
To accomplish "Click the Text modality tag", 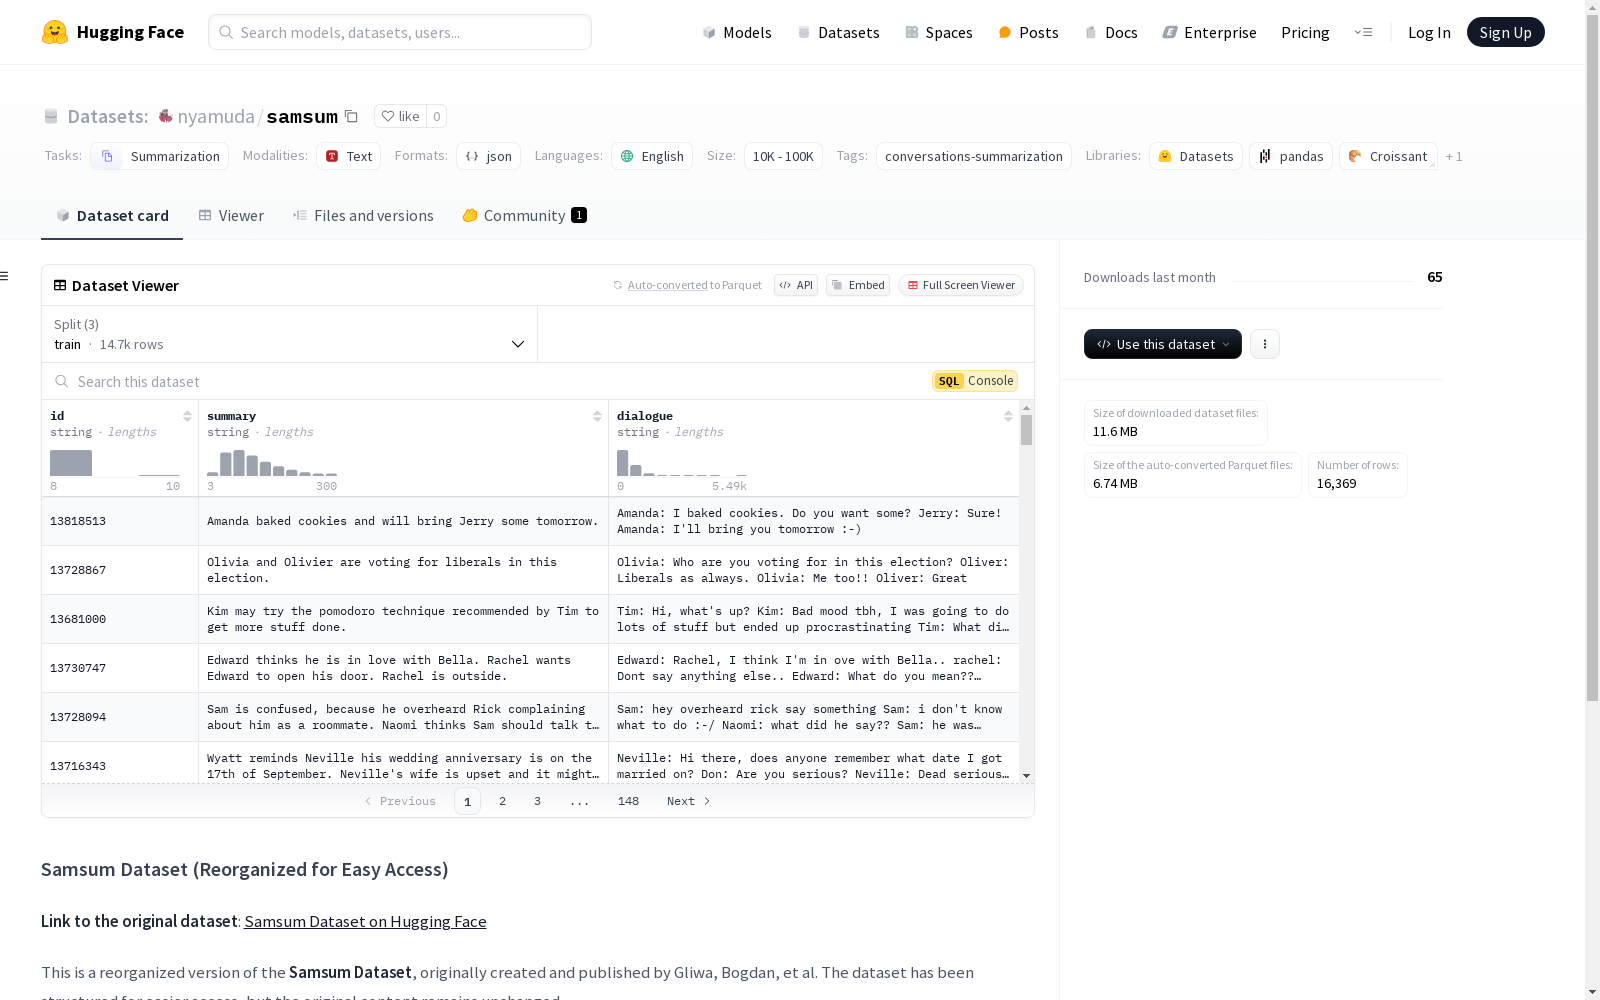I will coord(349,156).
